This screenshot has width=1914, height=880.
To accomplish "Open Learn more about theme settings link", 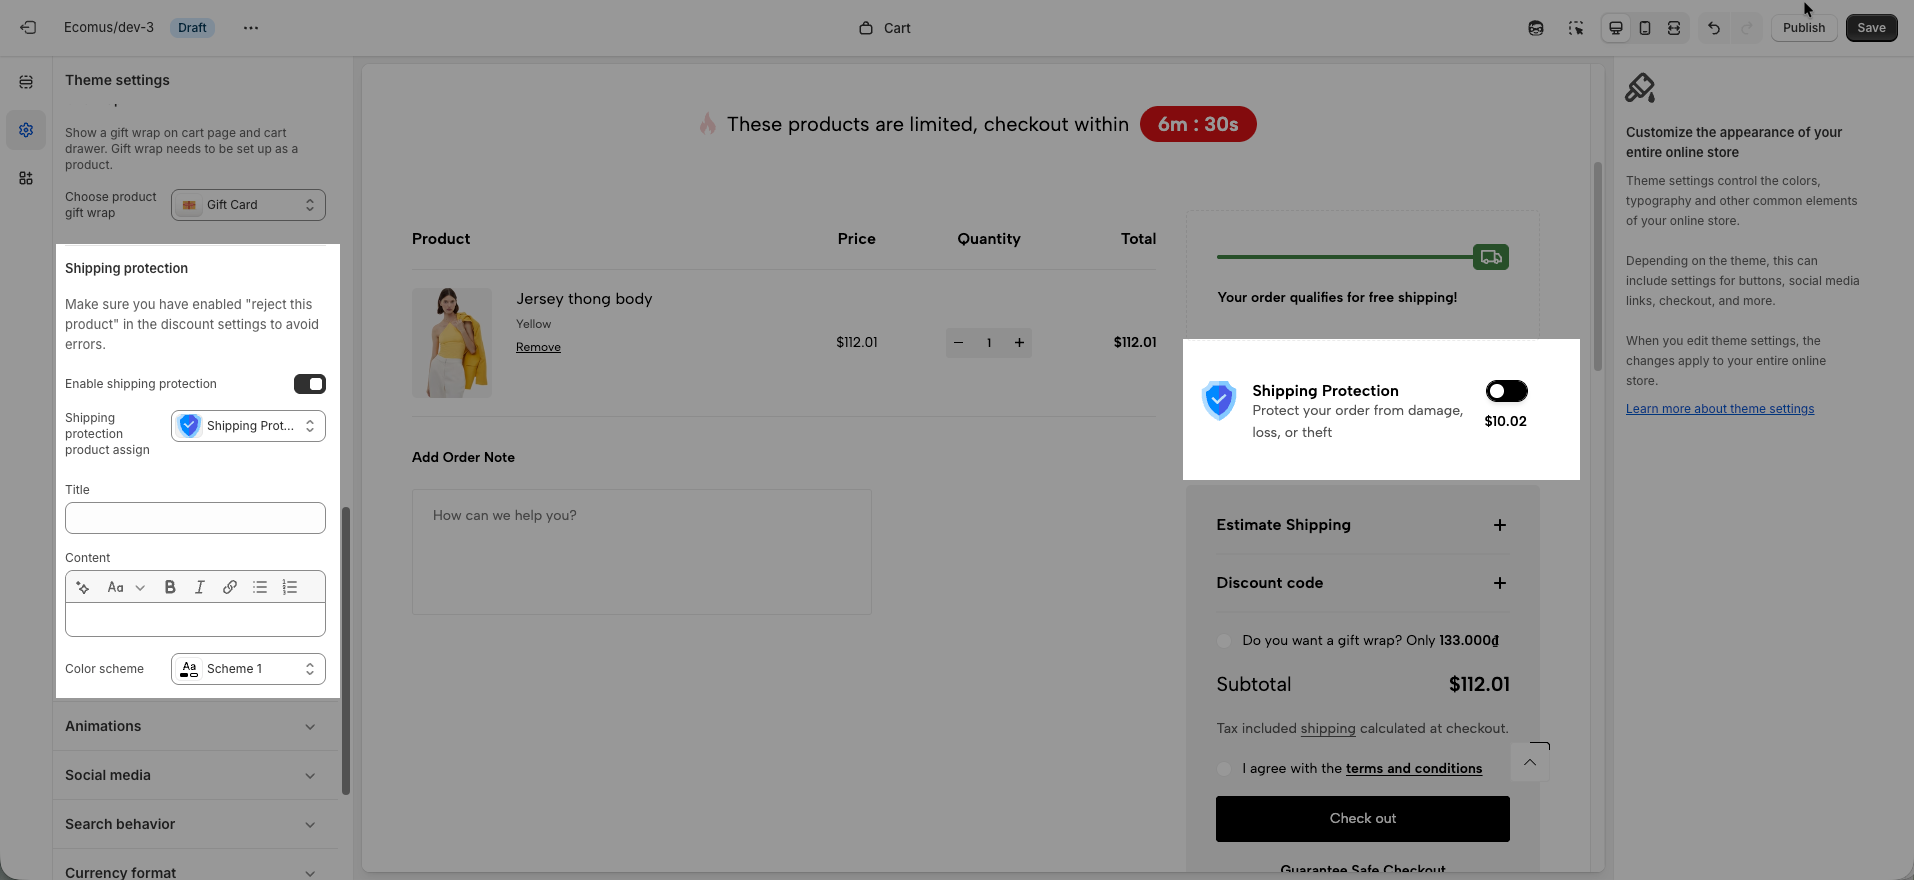I will click(x=1719, y=409).
